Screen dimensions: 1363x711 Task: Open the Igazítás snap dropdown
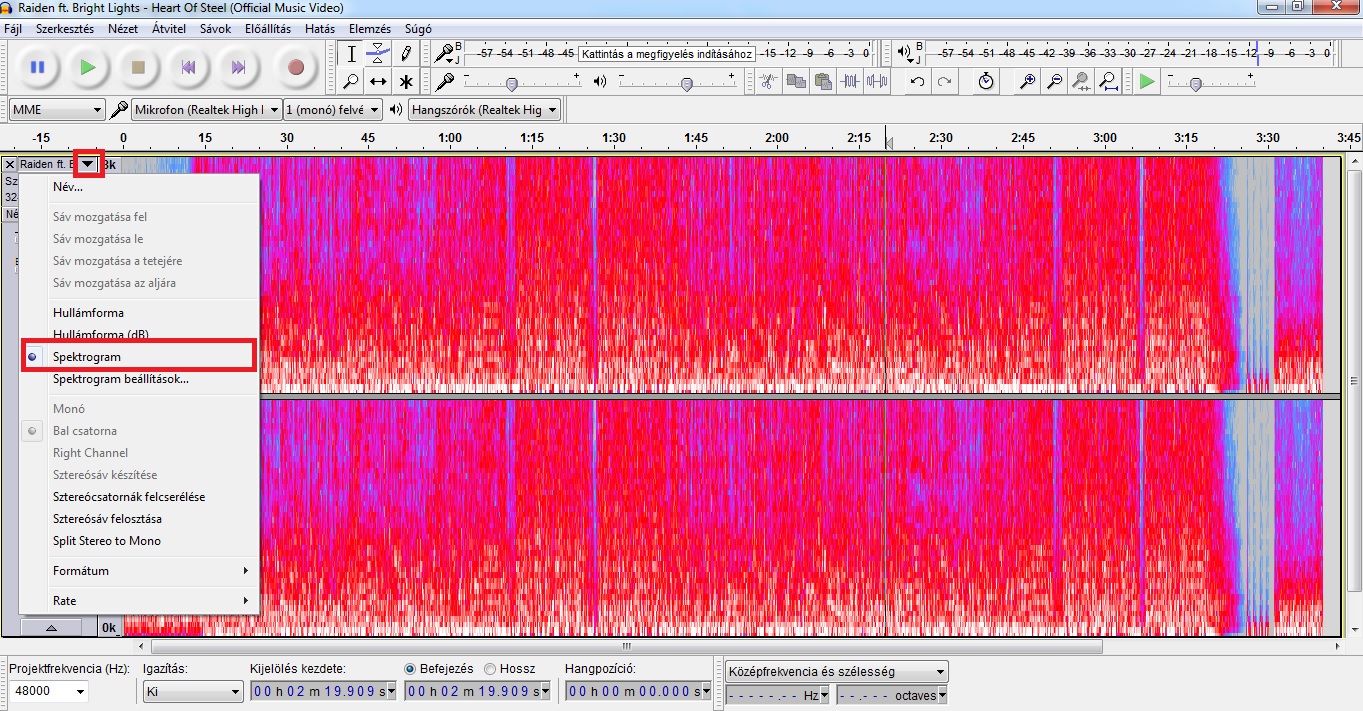(x=192, y=692)
